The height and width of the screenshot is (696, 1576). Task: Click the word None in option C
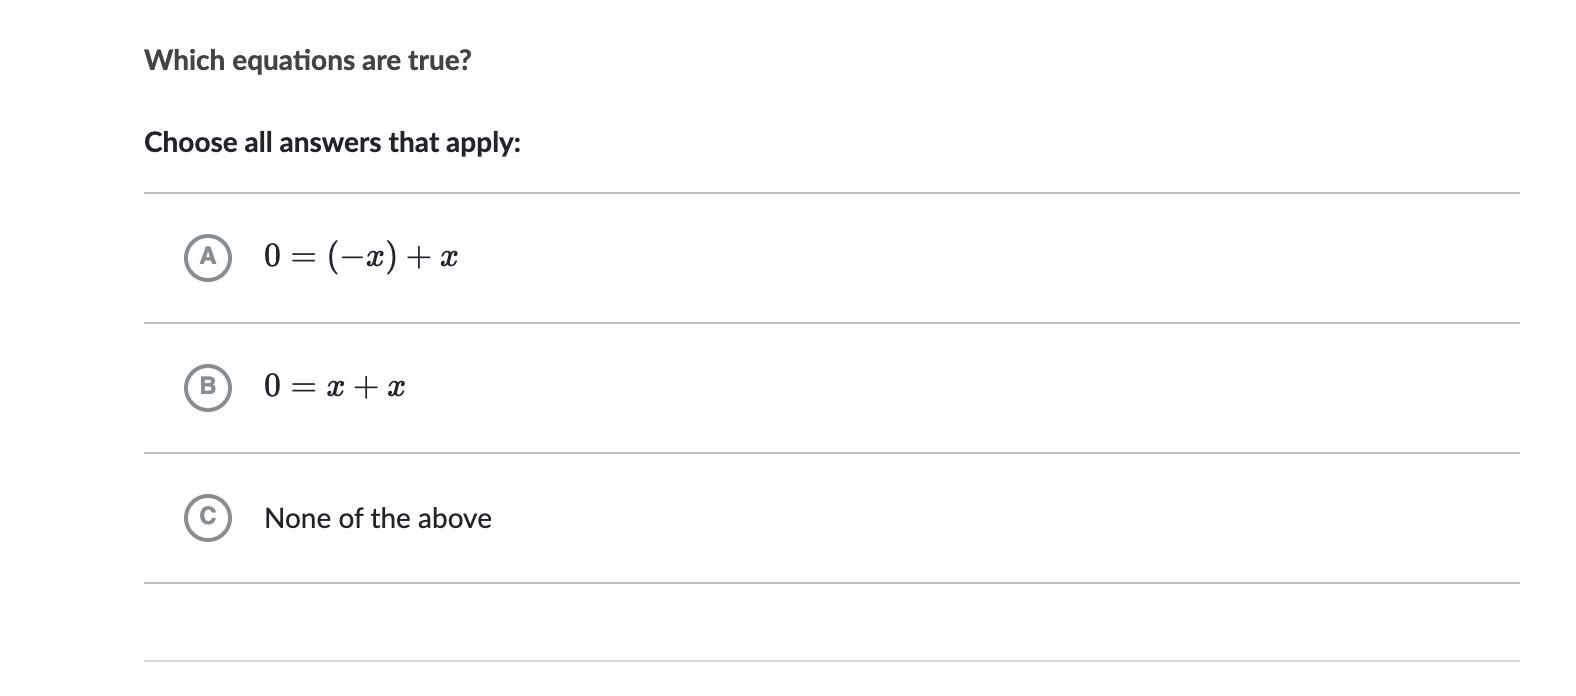pos(290,518)
